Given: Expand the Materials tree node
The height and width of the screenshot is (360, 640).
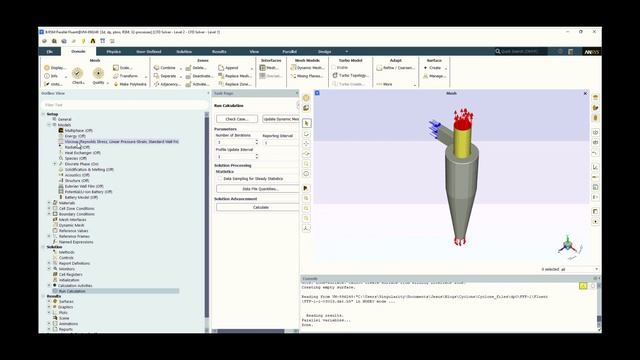Looking at the screenshot, I should pyautogui.click(x=49, y=202).
